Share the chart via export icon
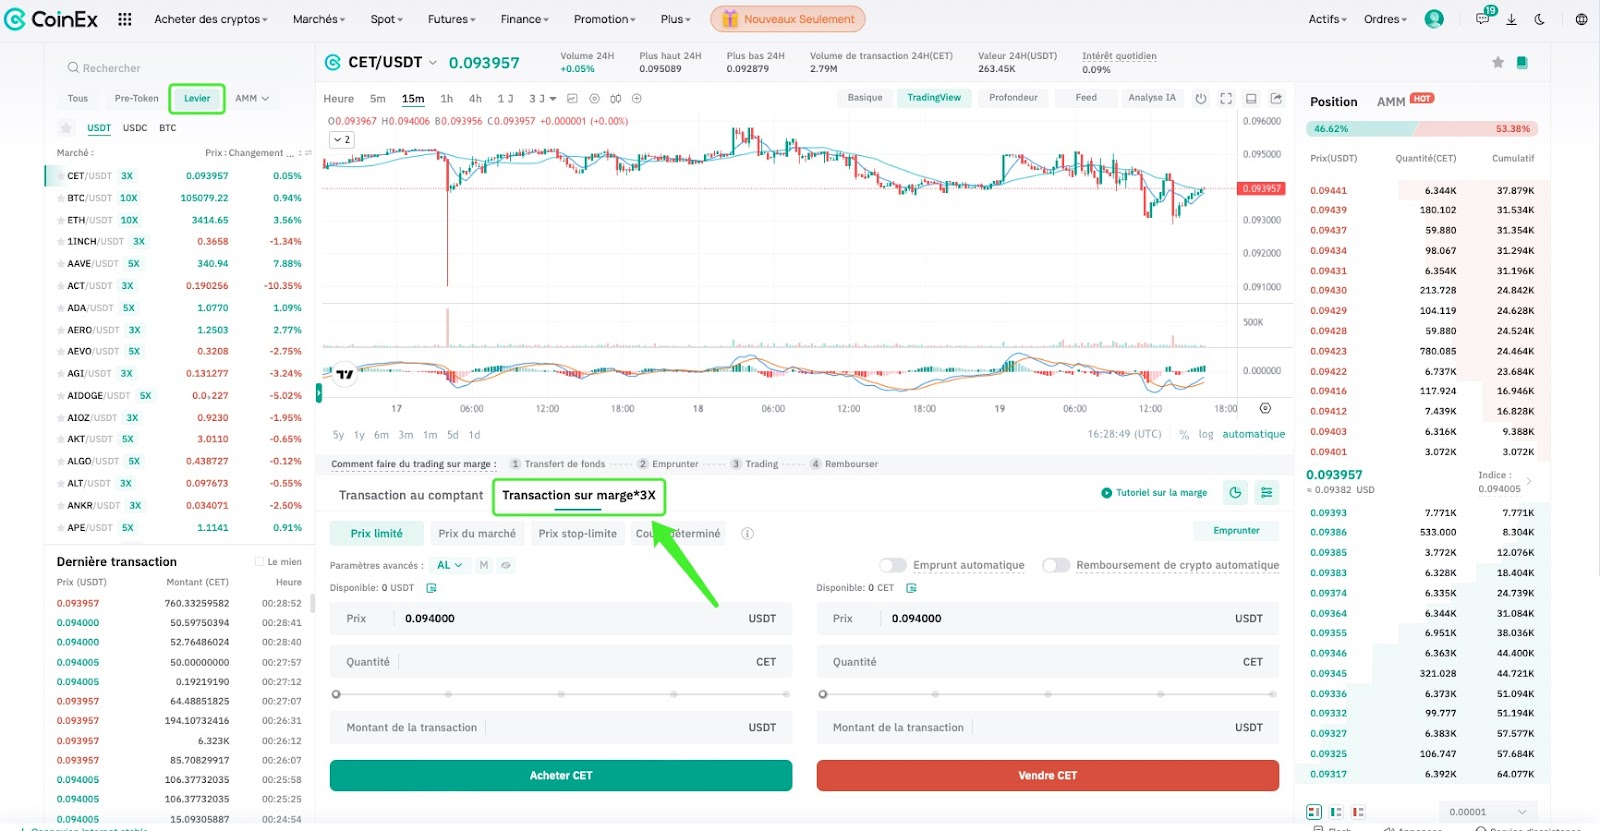Viewport: 1600px width, 831px height. (x=1276, y=98)
